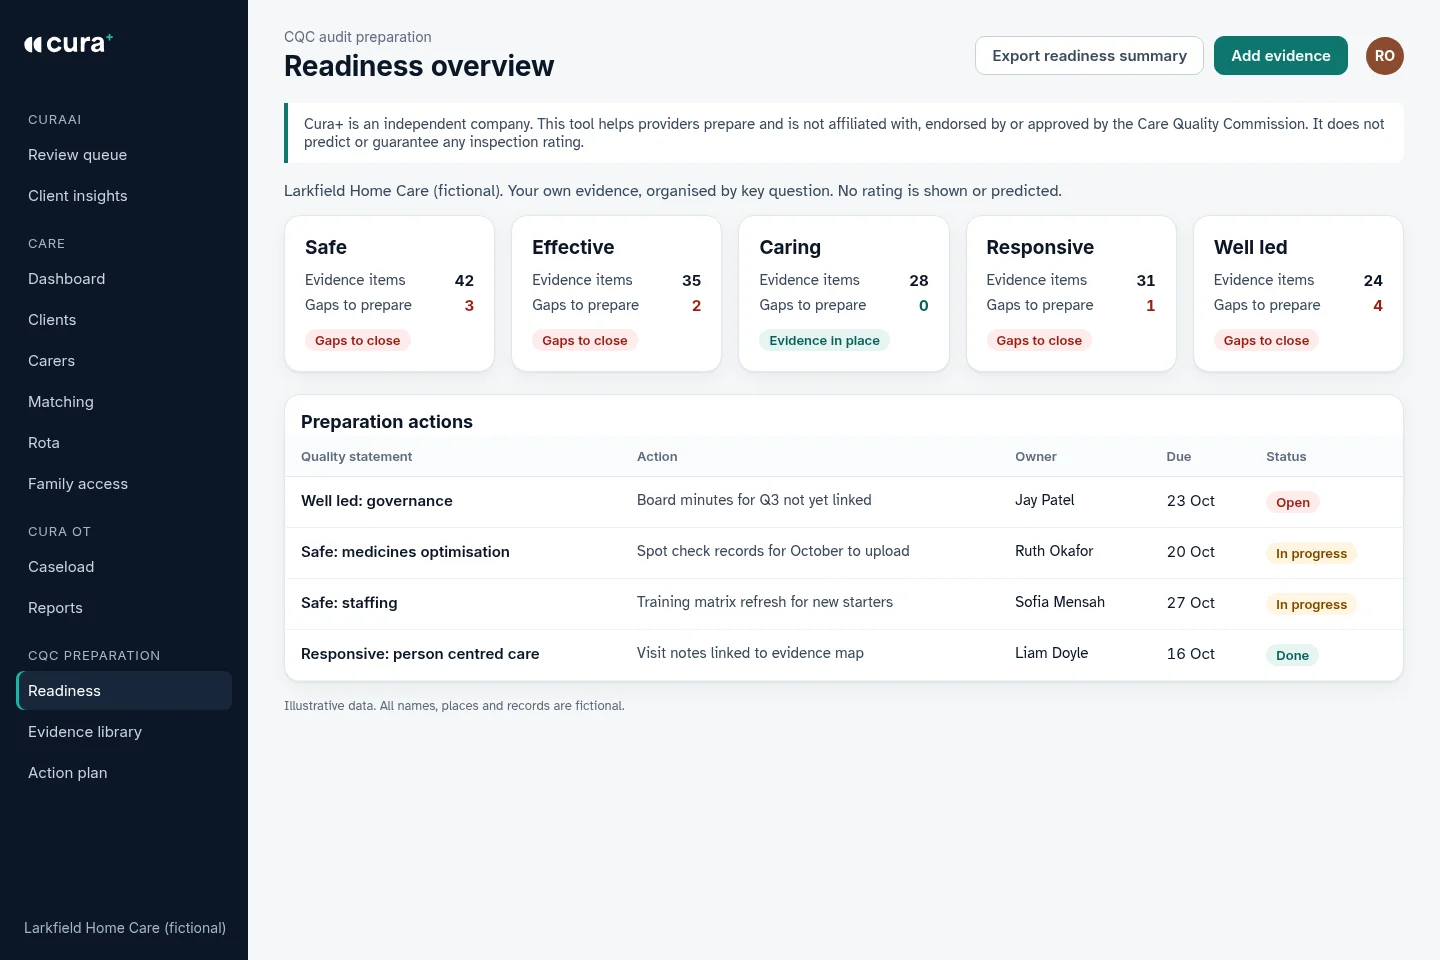Click Larkfield Home Care sidebar footer
The image size is (1440, 960).
point(125,928)
